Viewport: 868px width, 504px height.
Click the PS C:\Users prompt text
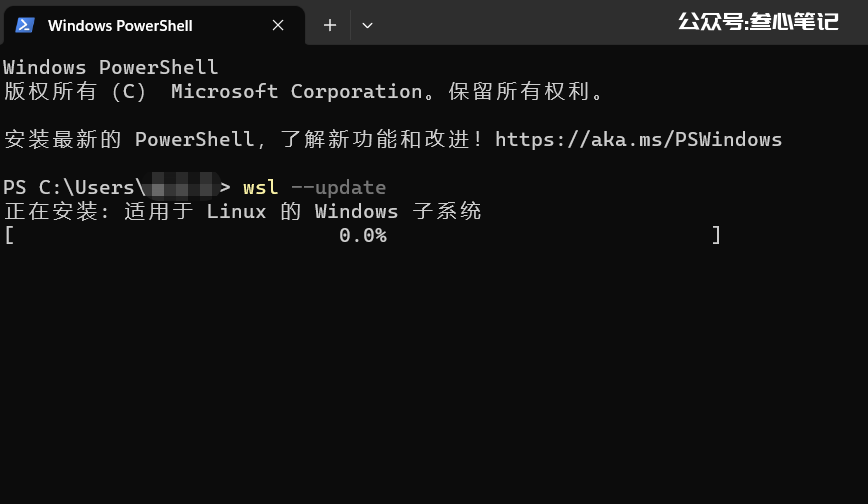coord(74,187)
